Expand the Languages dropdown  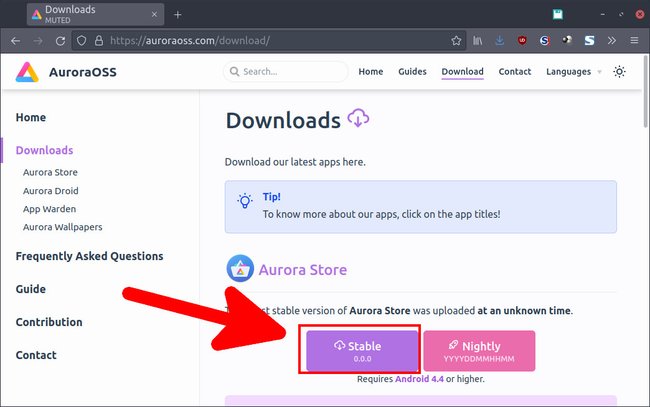click(x=574, y=72)
